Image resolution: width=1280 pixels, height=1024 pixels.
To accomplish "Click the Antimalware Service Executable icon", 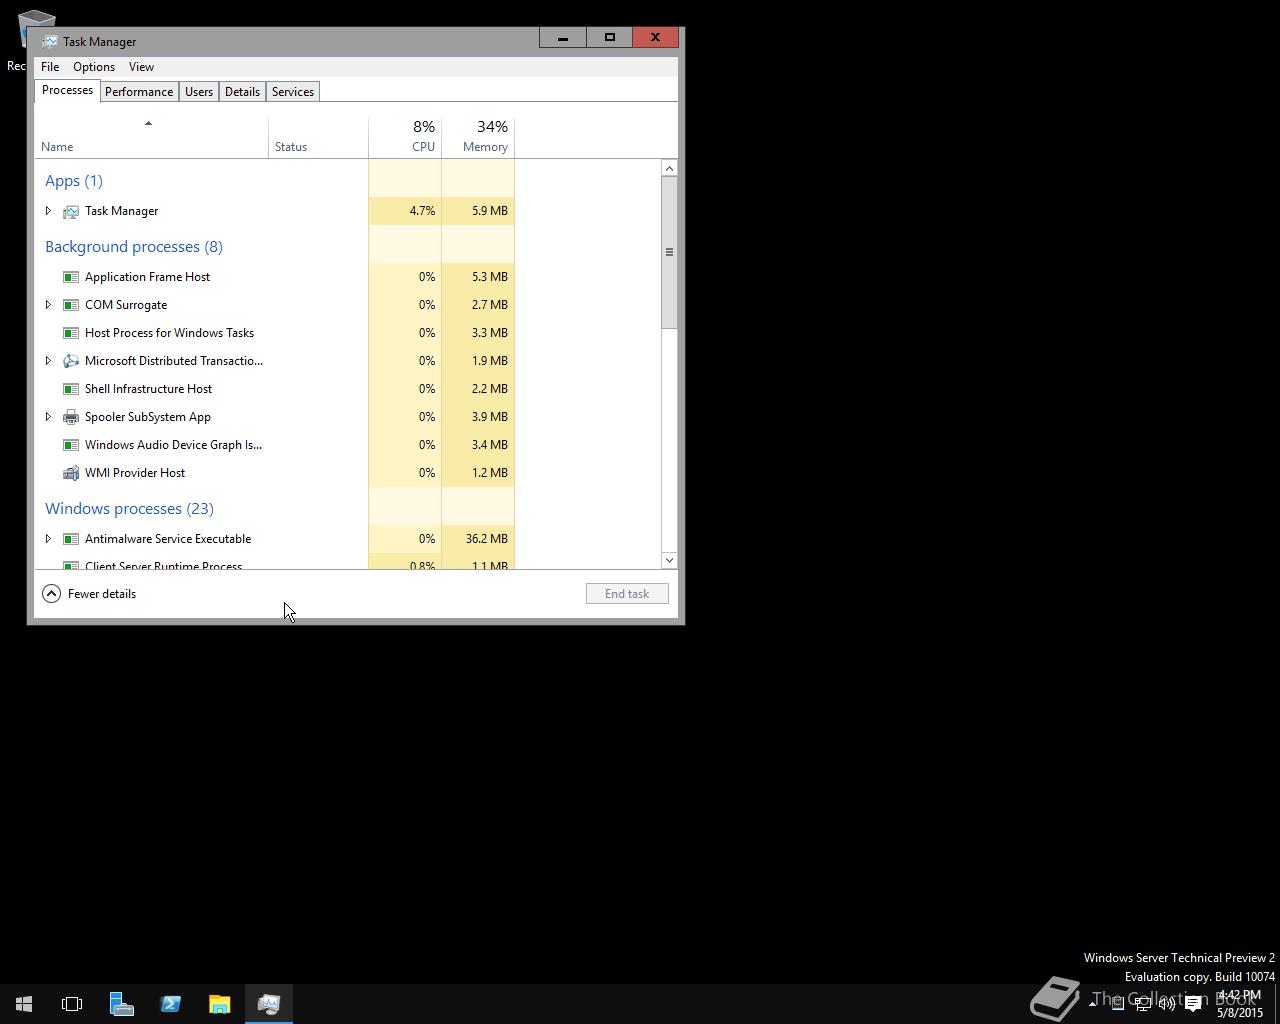I will [x=71, y=539].
